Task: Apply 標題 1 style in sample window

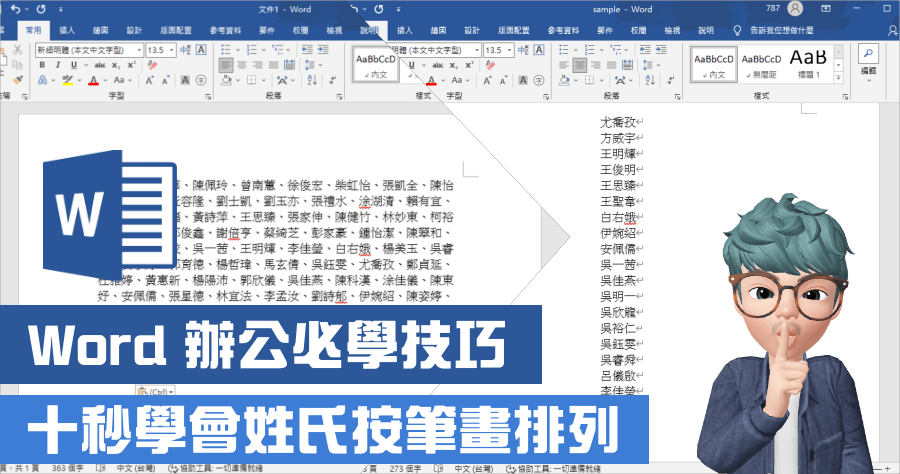Action: pyautogui.click(x=808, y=65)
